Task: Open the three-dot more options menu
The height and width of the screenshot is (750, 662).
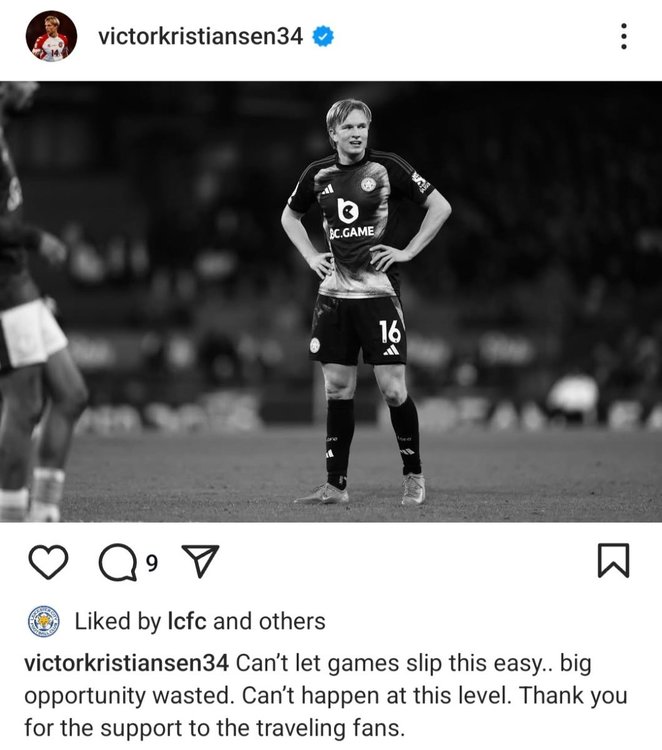Action: click(624, 36)
